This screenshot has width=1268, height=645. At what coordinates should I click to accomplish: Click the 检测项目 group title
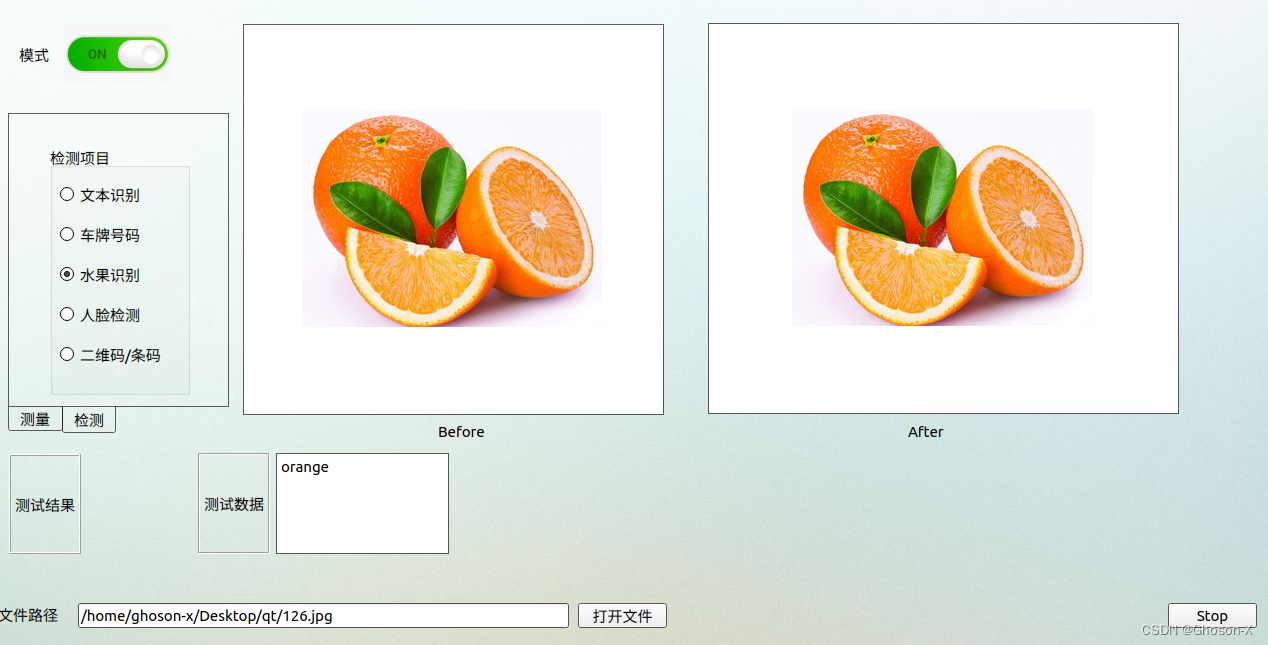point(80,158)
